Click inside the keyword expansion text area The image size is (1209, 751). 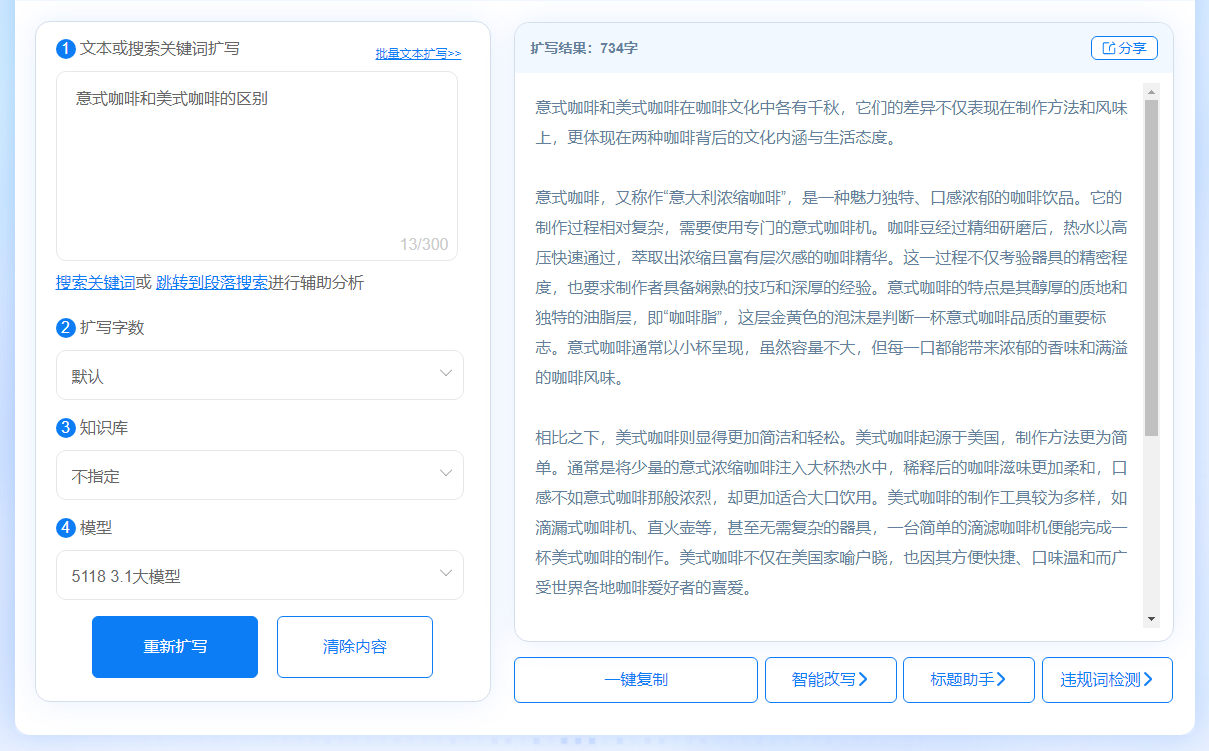(256, 165)
